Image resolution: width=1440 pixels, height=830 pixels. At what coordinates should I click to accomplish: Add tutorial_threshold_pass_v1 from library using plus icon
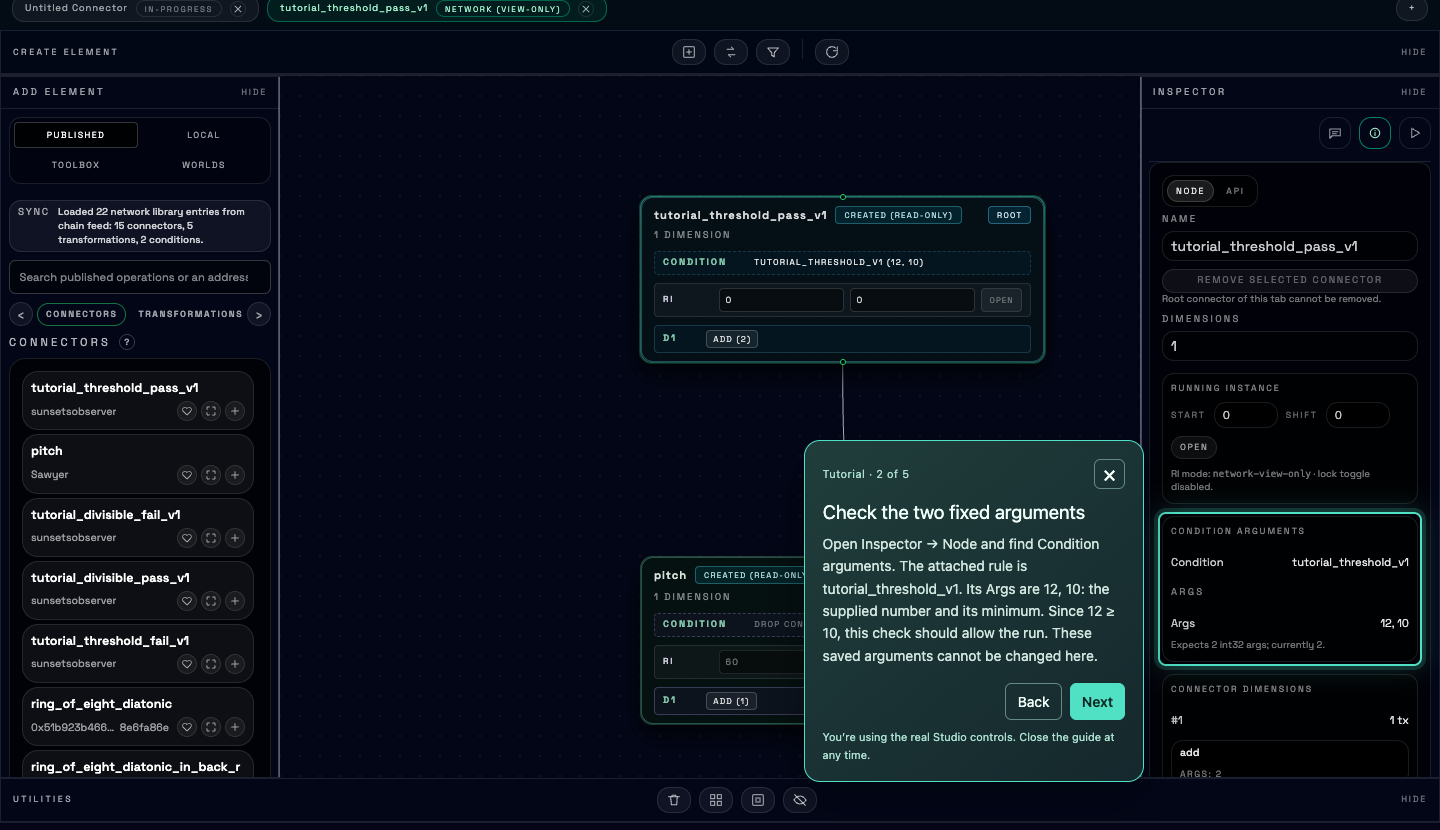[x=235, y=411]
